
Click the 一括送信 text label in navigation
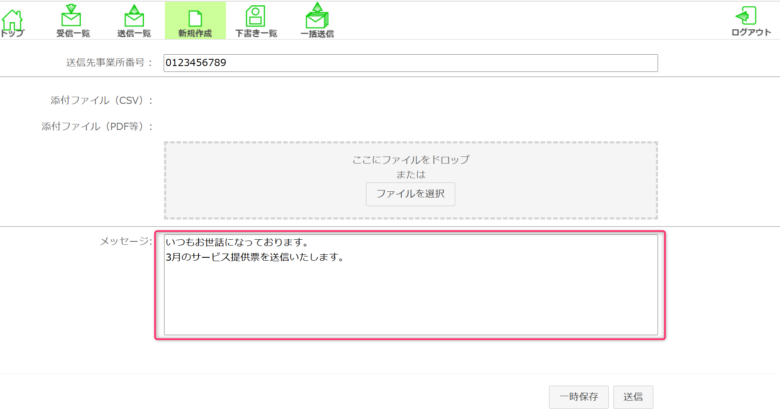[317, 33]
